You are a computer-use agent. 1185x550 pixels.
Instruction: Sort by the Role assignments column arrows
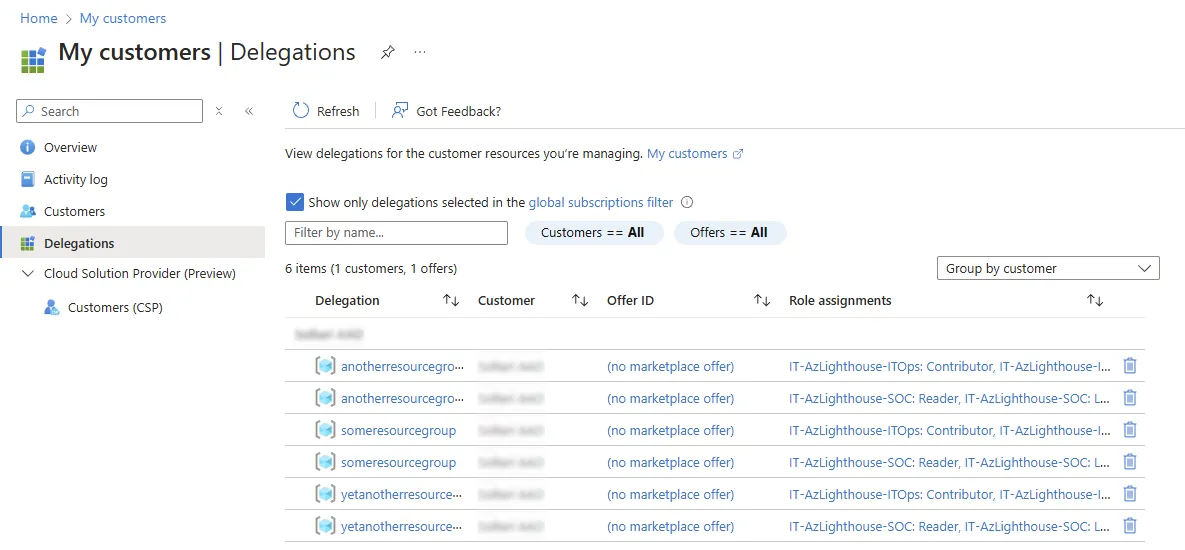coord(1095,301)
